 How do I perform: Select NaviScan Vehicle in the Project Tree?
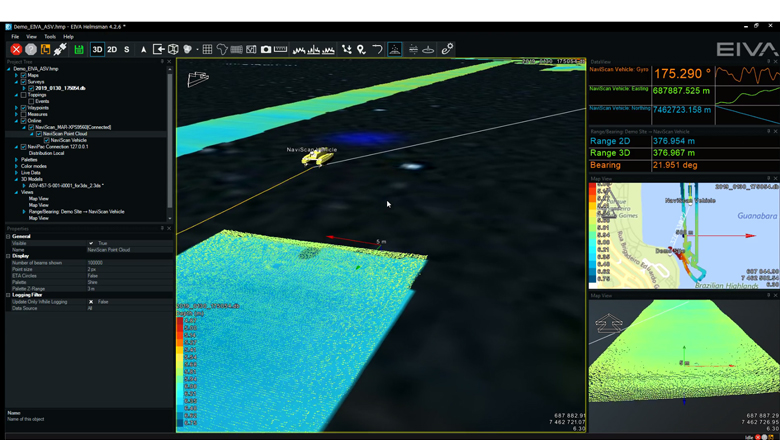(x=68, y=140)
